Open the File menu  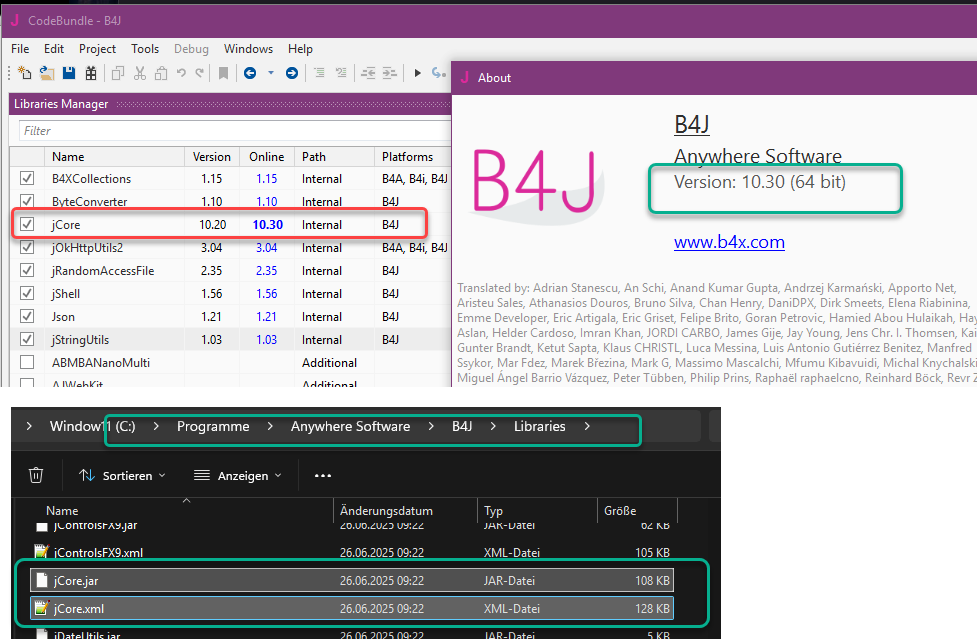point(20,49)
